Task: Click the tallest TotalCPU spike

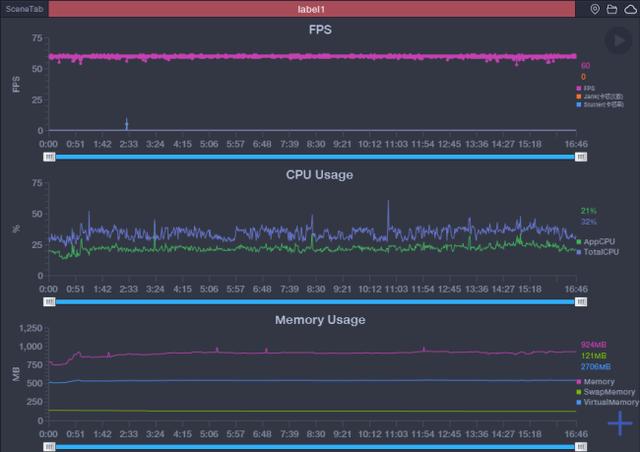Action: pos(388,214)
